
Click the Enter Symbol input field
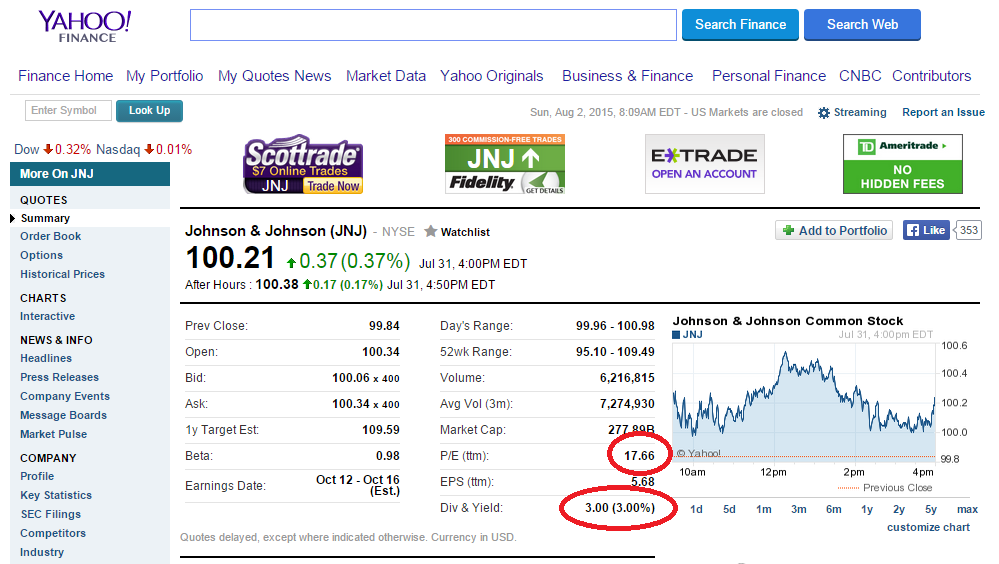pos(68,110)
